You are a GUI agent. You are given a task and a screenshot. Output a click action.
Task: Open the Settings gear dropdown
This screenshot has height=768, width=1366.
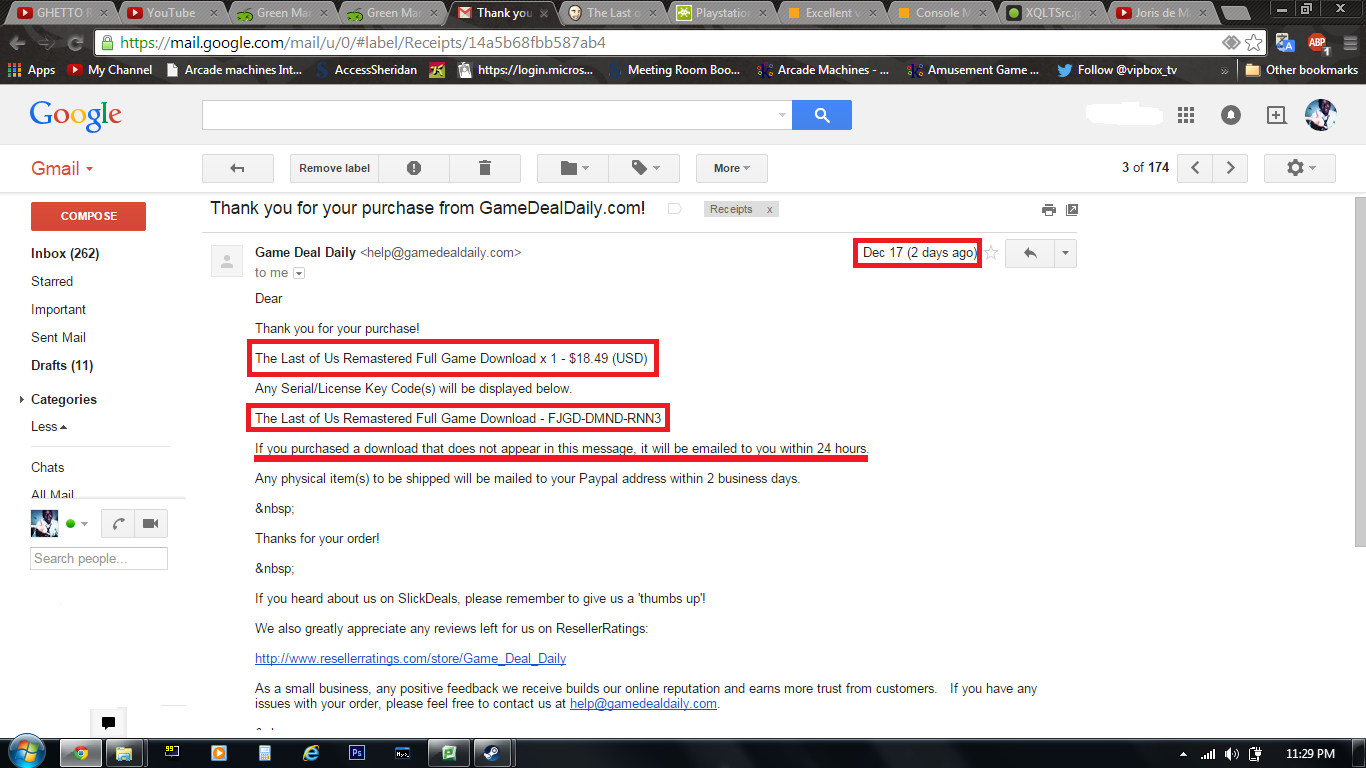tap(1300, 168)
